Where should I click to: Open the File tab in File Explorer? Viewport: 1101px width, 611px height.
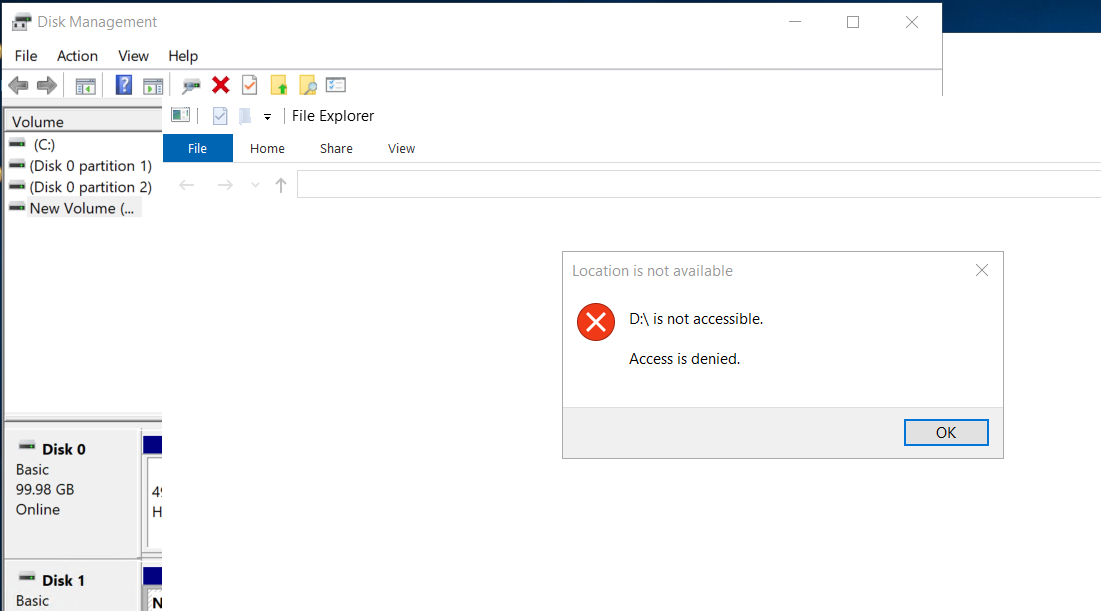click(x=197, y=148)
